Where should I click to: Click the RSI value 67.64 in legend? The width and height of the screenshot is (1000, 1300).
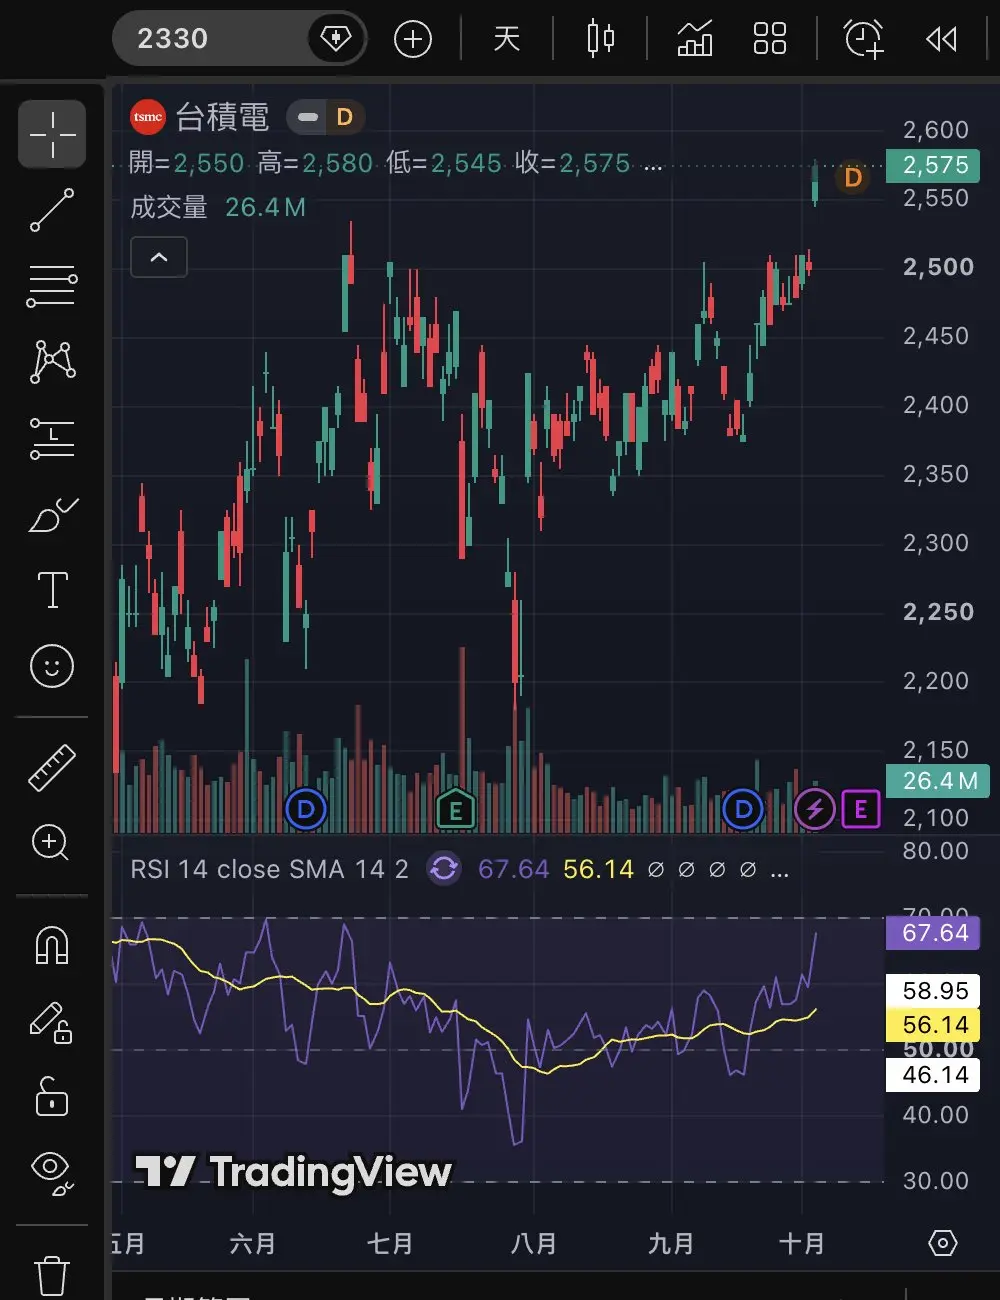coord(514,869)
